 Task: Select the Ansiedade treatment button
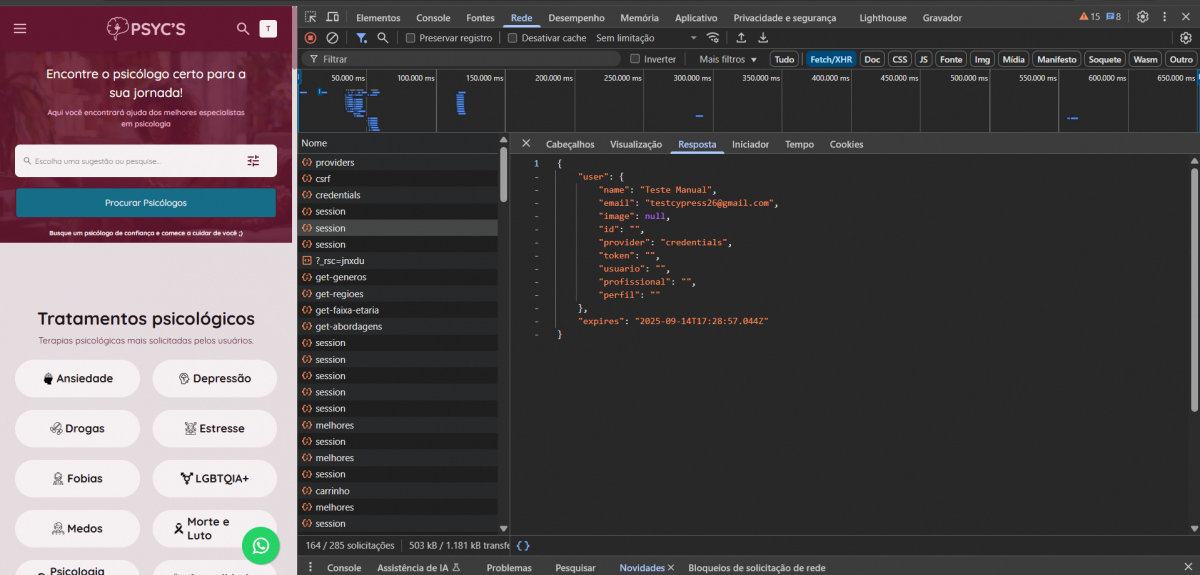(x=78, y=379)
